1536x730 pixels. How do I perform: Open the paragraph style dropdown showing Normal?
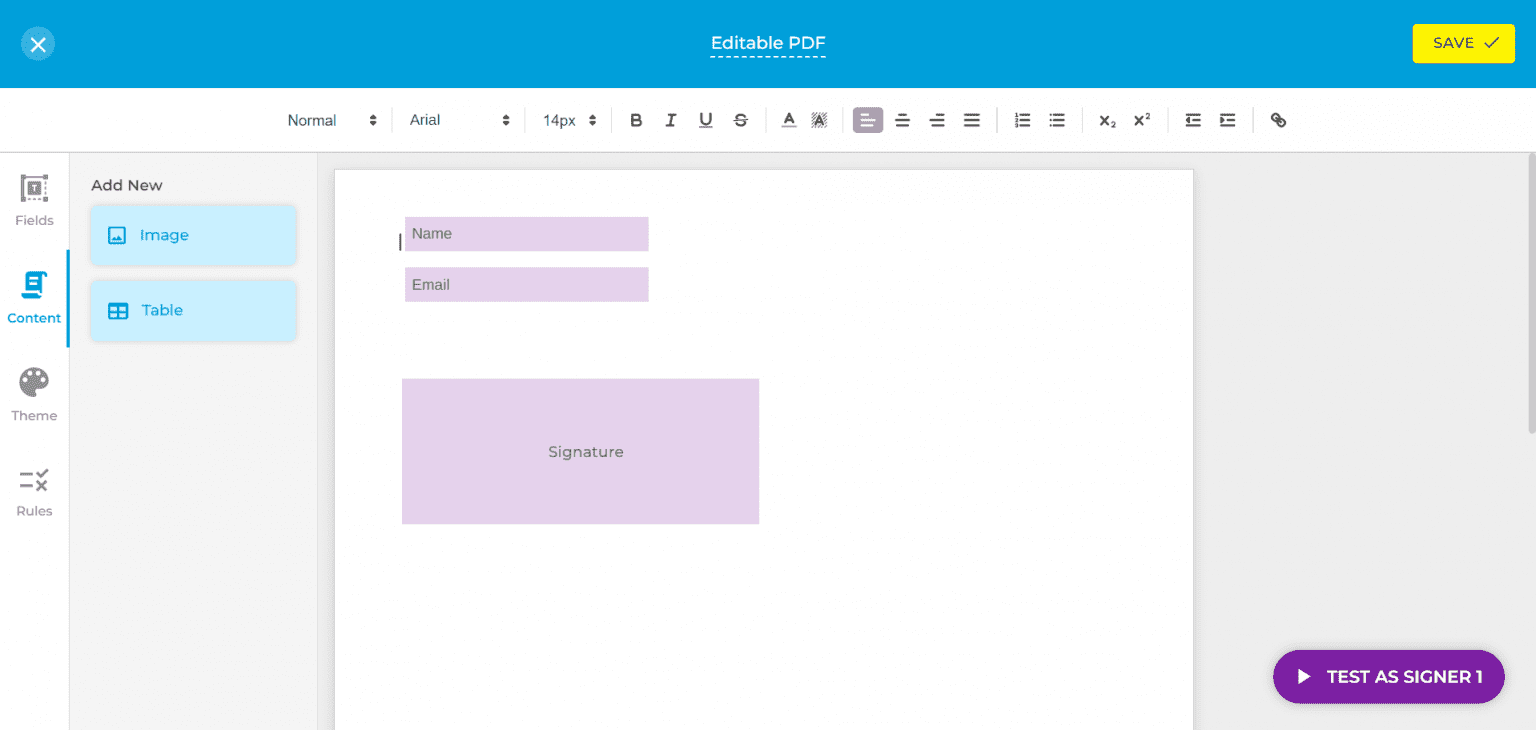point(330,119)
